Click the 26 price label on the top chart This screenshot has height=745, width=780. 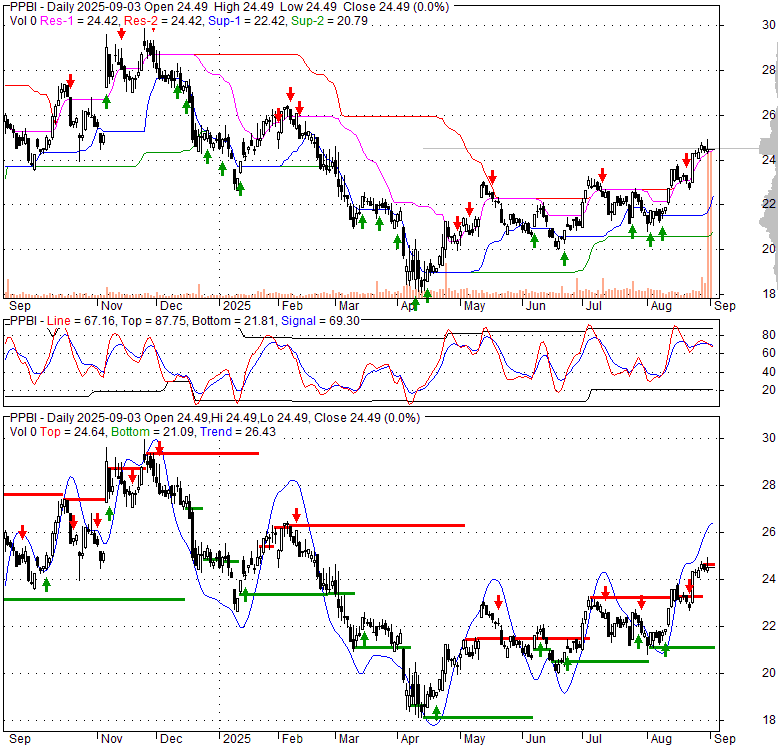point(769,114)
